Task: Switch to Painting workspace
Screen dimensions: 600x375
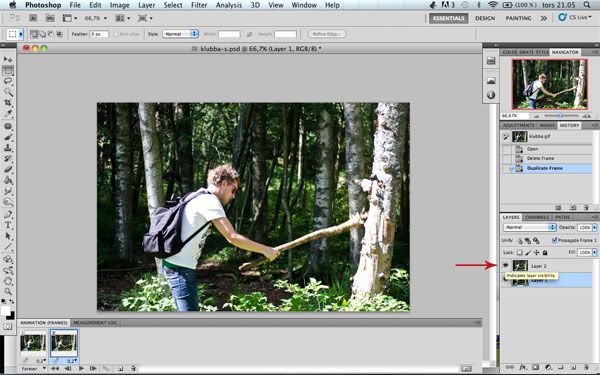Action: click(518, 18)
